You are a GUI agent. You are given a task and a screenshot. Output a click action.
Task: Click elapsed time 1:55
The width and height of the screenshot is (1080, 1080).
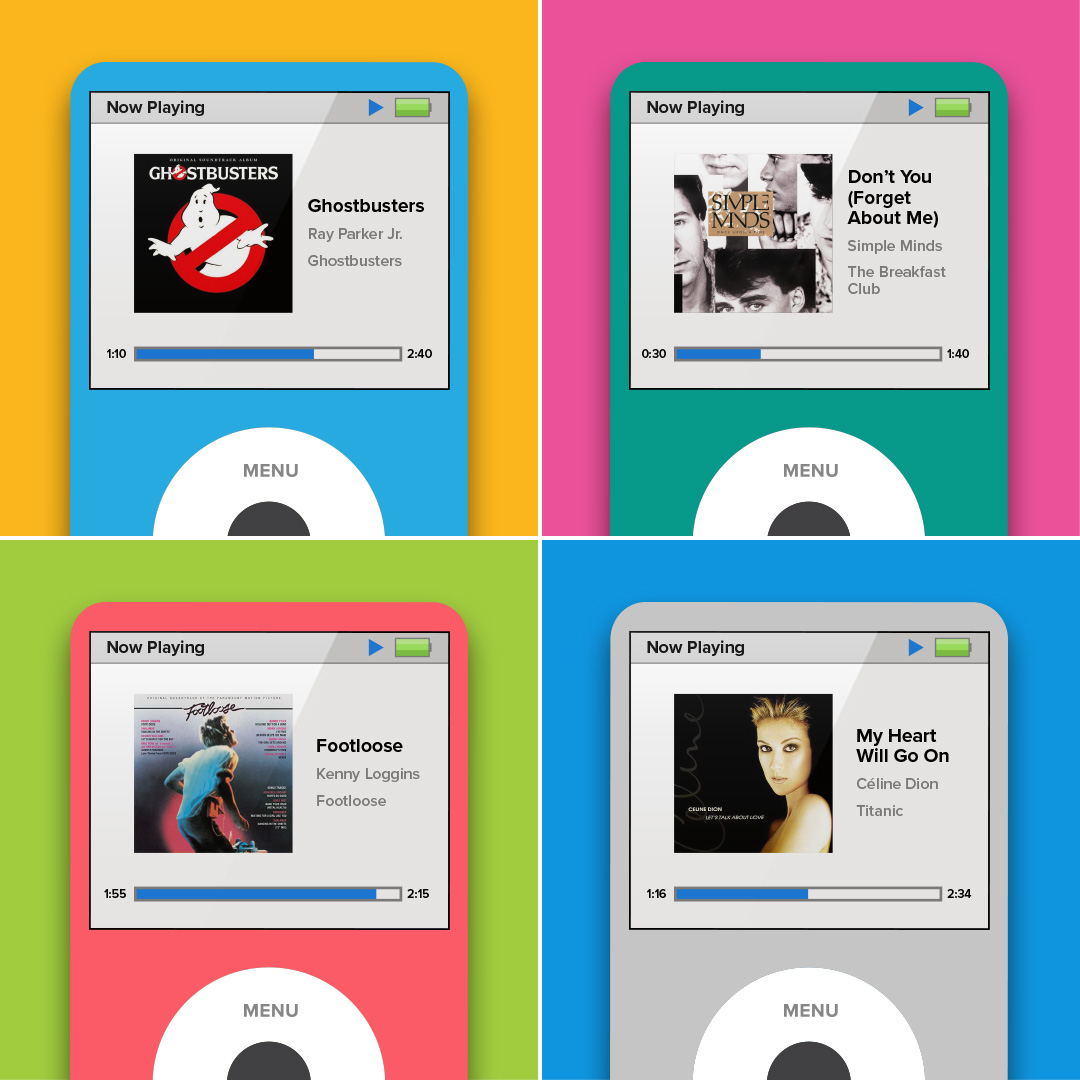(115, 894)
